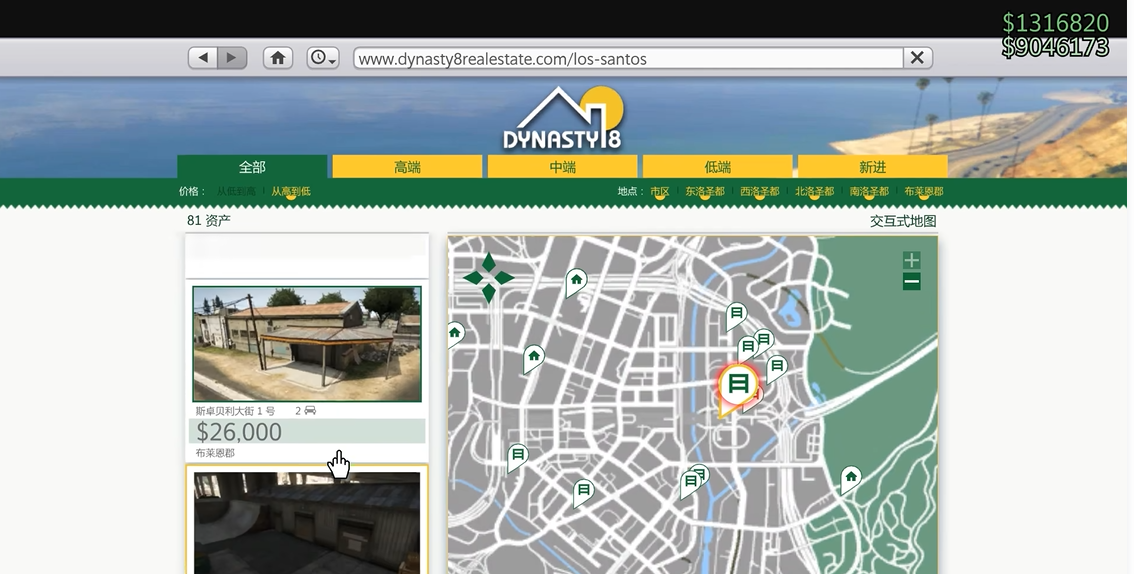Zoom out the map with minus button
Image resolution: width=1148 pixels, height=574 pixels.
912,282
